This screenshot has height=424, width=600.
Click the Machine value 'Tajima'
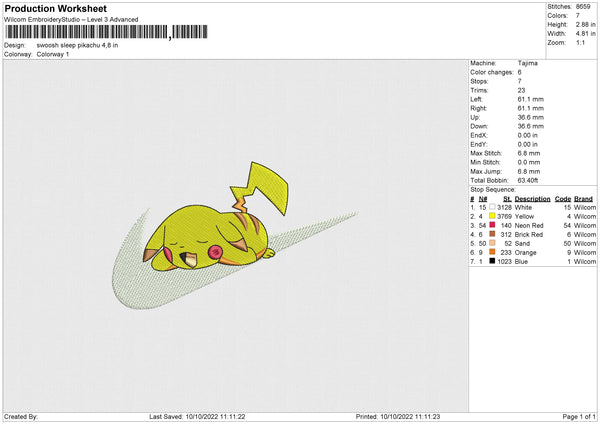(x=528, y=63)
